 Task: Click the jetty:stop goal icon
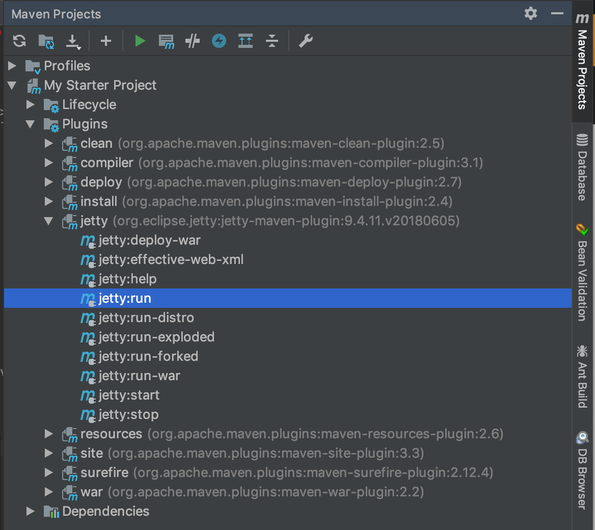tap(88, 415)
